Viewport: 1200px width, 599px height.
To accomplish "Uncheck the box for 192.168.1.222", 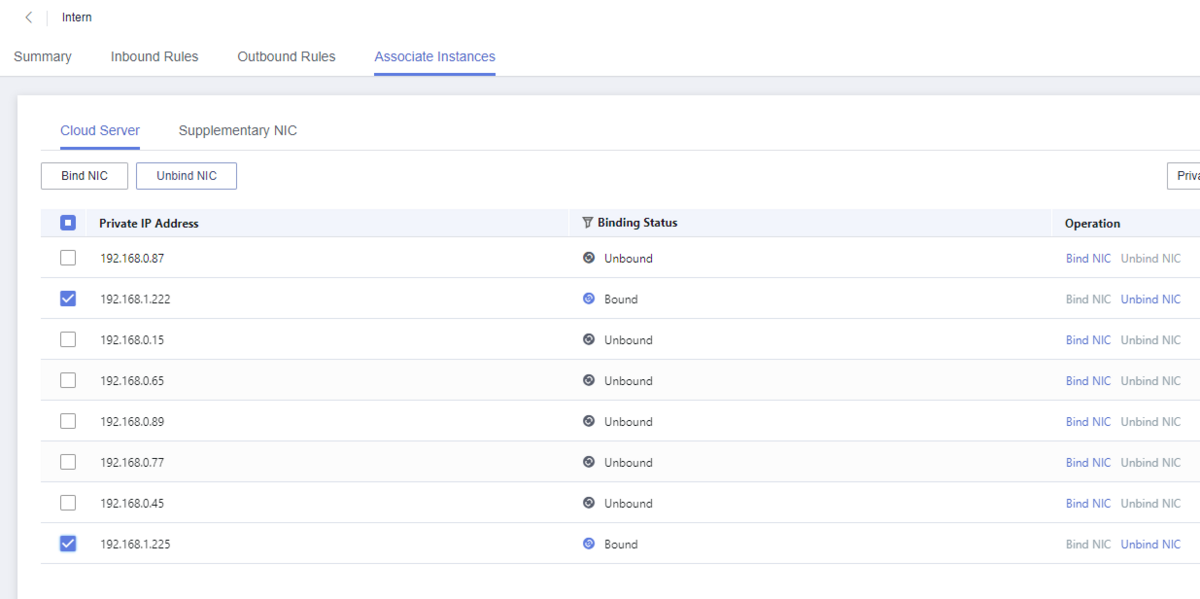I will [68, 299].
